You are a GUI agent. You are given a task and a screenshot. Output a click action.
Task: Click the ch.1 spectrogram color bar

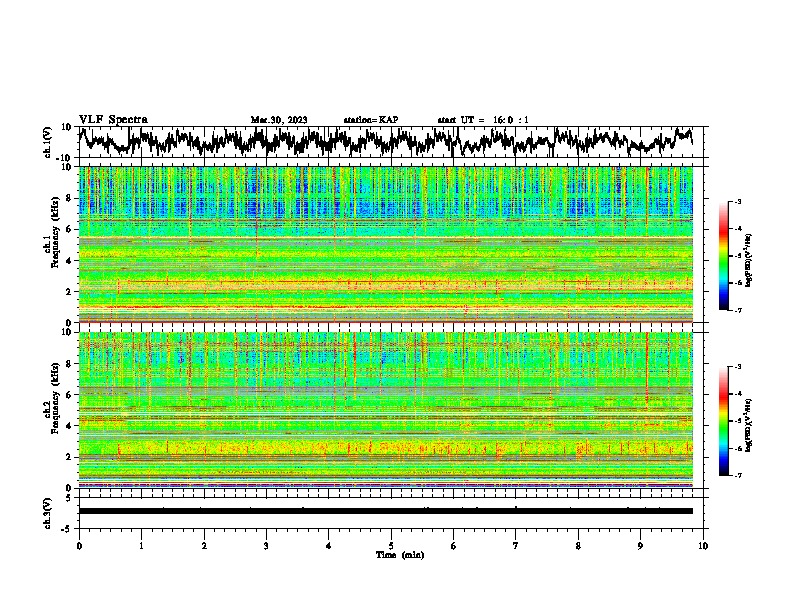click(724, 256)
